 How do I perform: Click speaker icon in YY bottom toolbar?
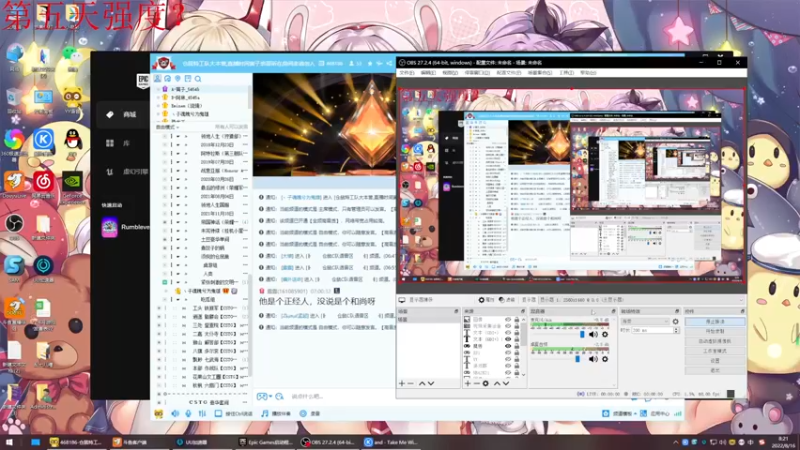tap(175, 413)
